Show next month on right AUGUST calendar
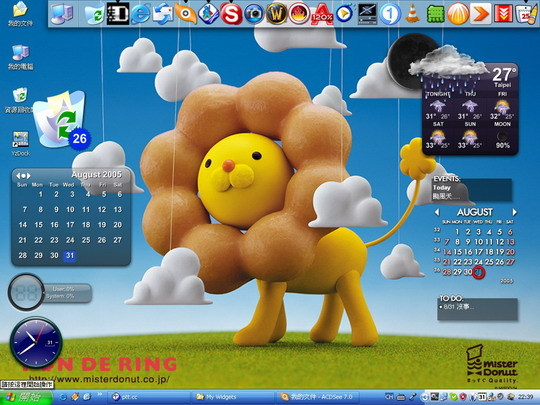This screenshot has height=405, width=540. (515, 212)
